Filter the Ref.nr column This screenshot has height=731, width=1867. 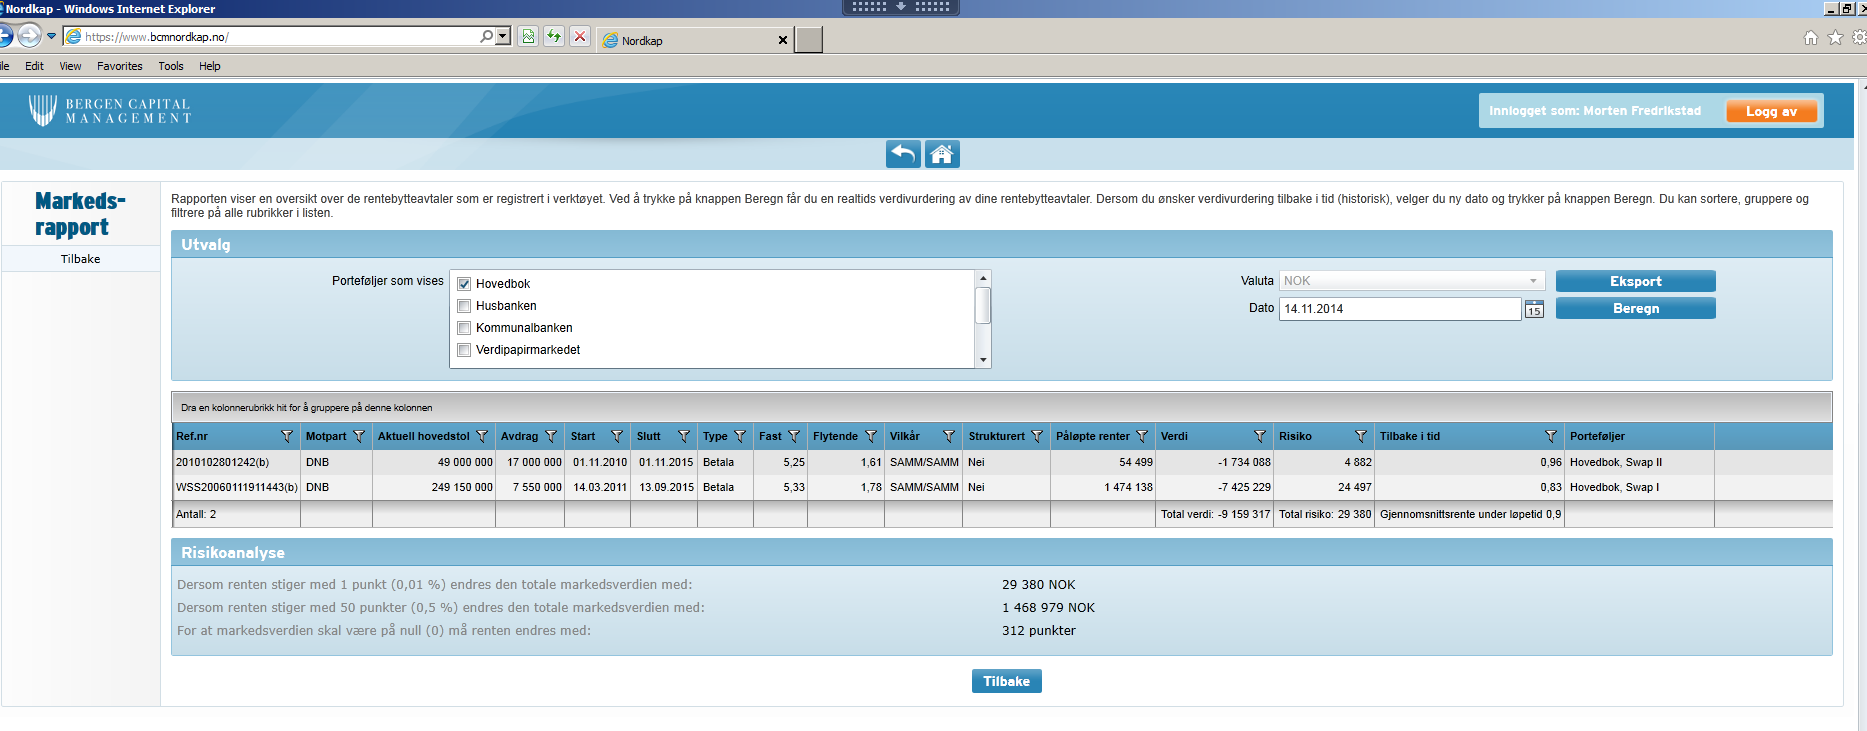click(287, 436)
